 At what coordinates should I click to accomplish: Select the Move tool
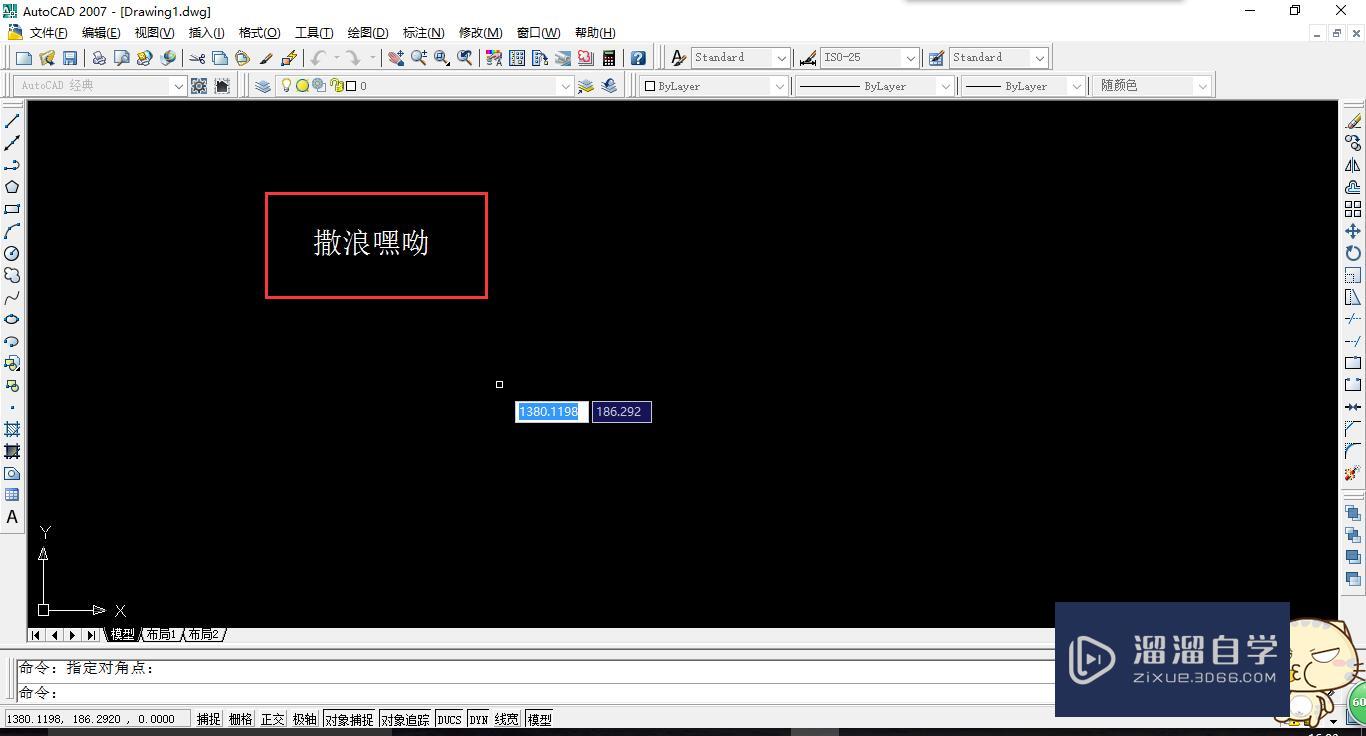[x=1353, y=231]
